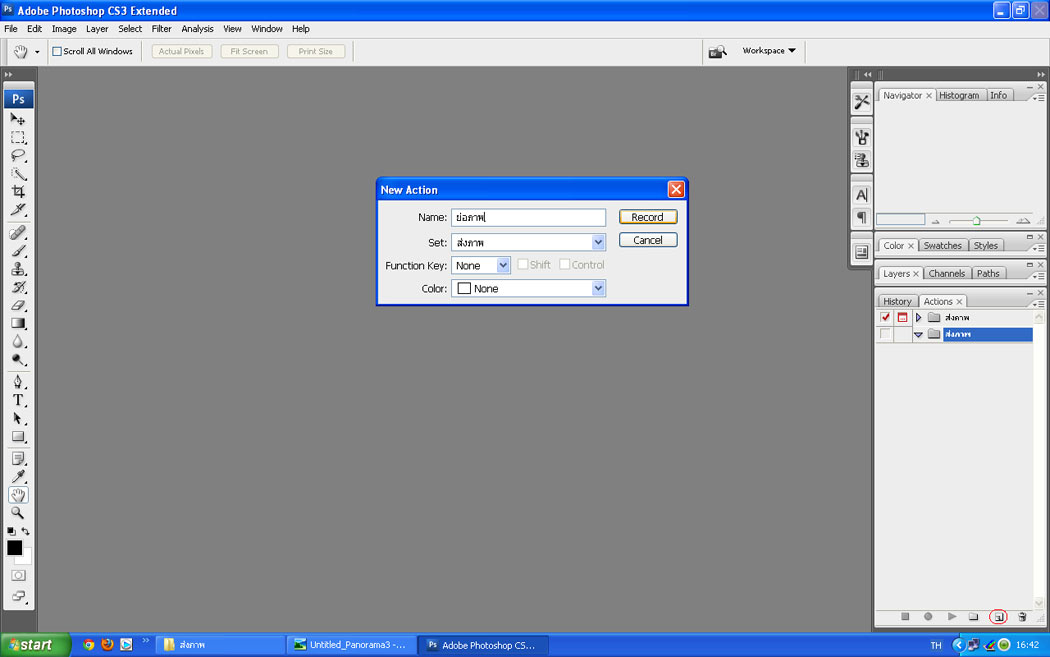
Task: Open the Set dropdown in New Action
Action: pos(598,242)
